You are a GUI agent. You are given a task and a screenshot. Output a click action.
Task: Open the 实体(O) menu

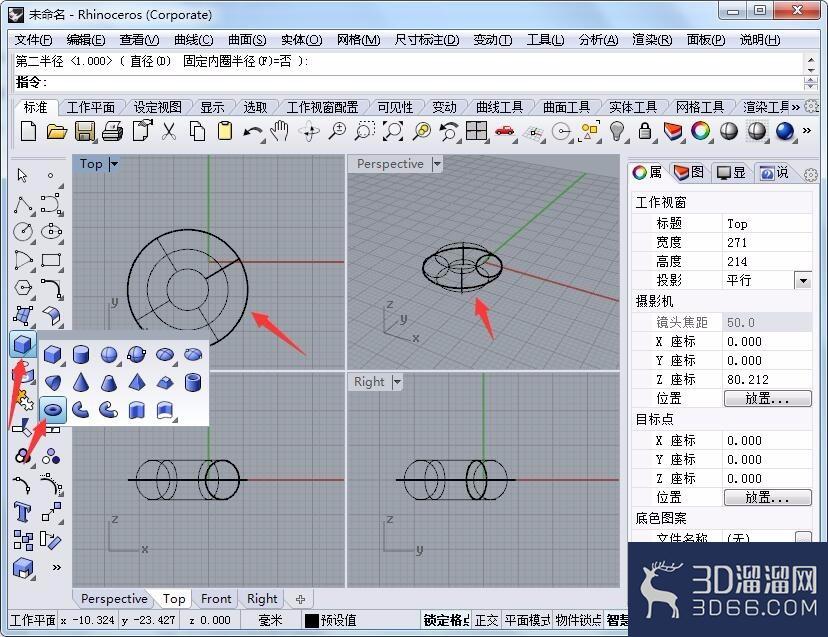(301, 40)
